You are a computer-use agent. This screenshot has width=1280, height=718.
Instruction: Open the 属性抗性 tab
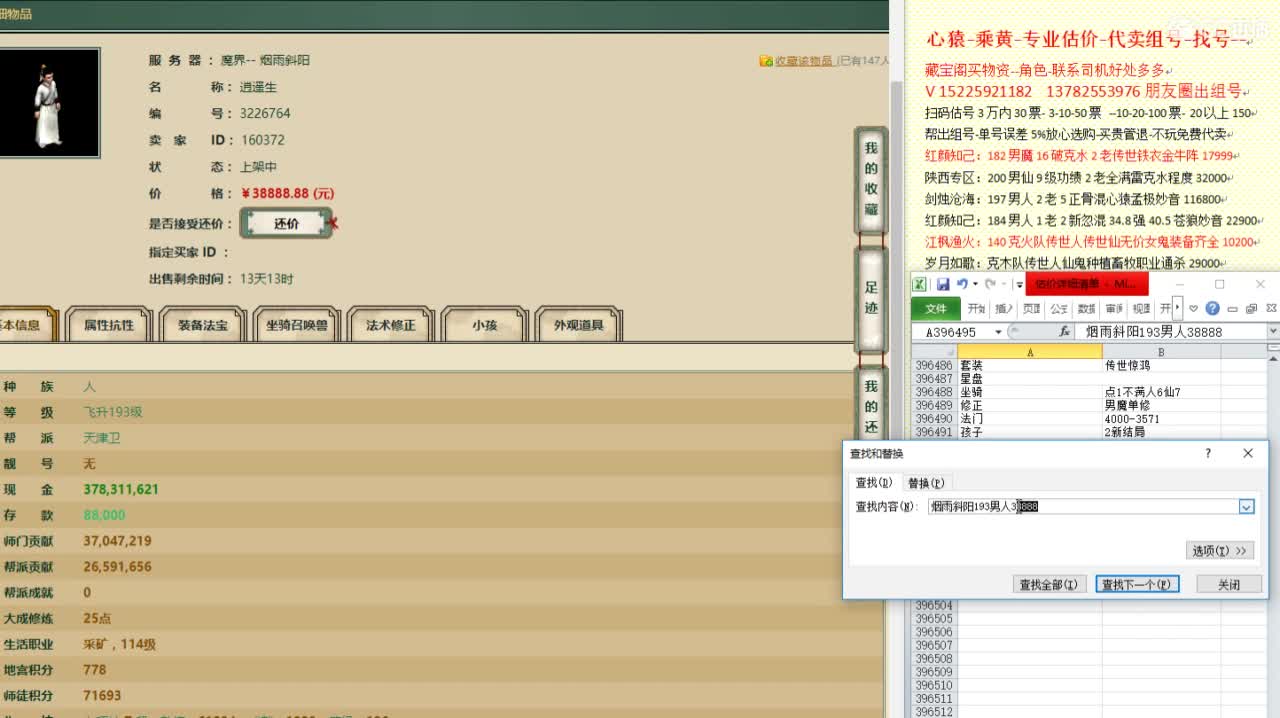click(x=108, y=325)
